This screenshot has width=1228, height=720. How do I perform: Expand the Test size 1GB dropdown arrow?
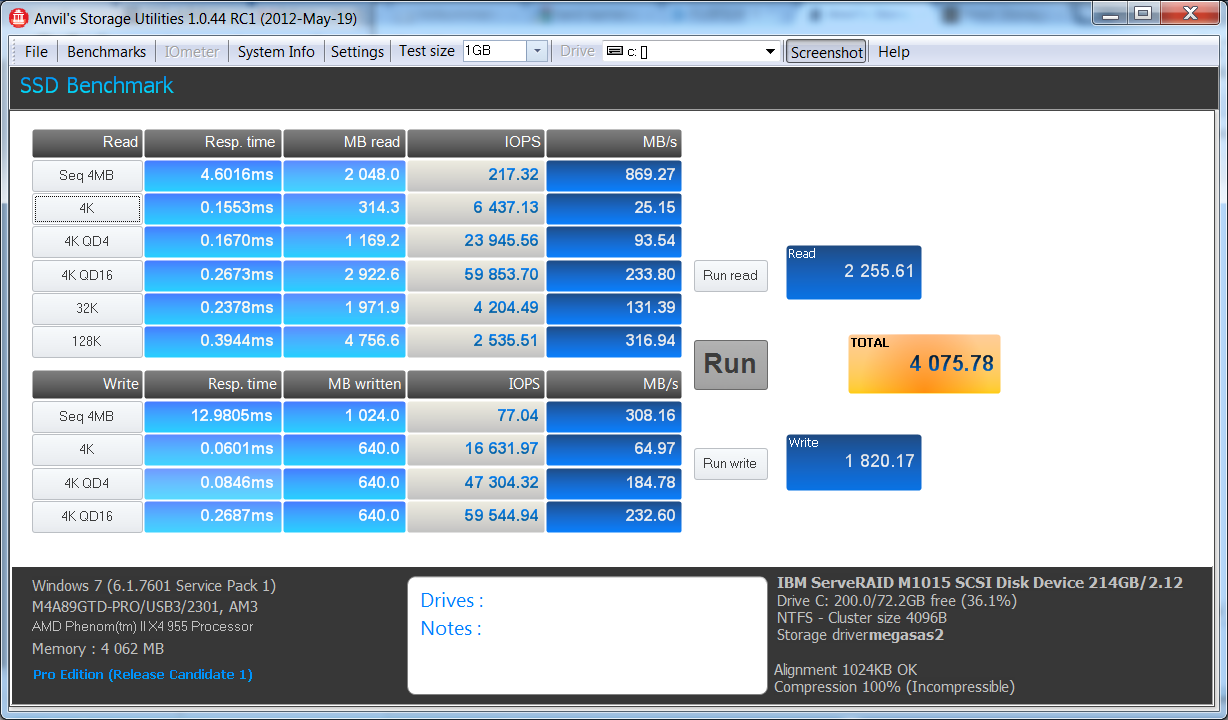click(537, 51)
